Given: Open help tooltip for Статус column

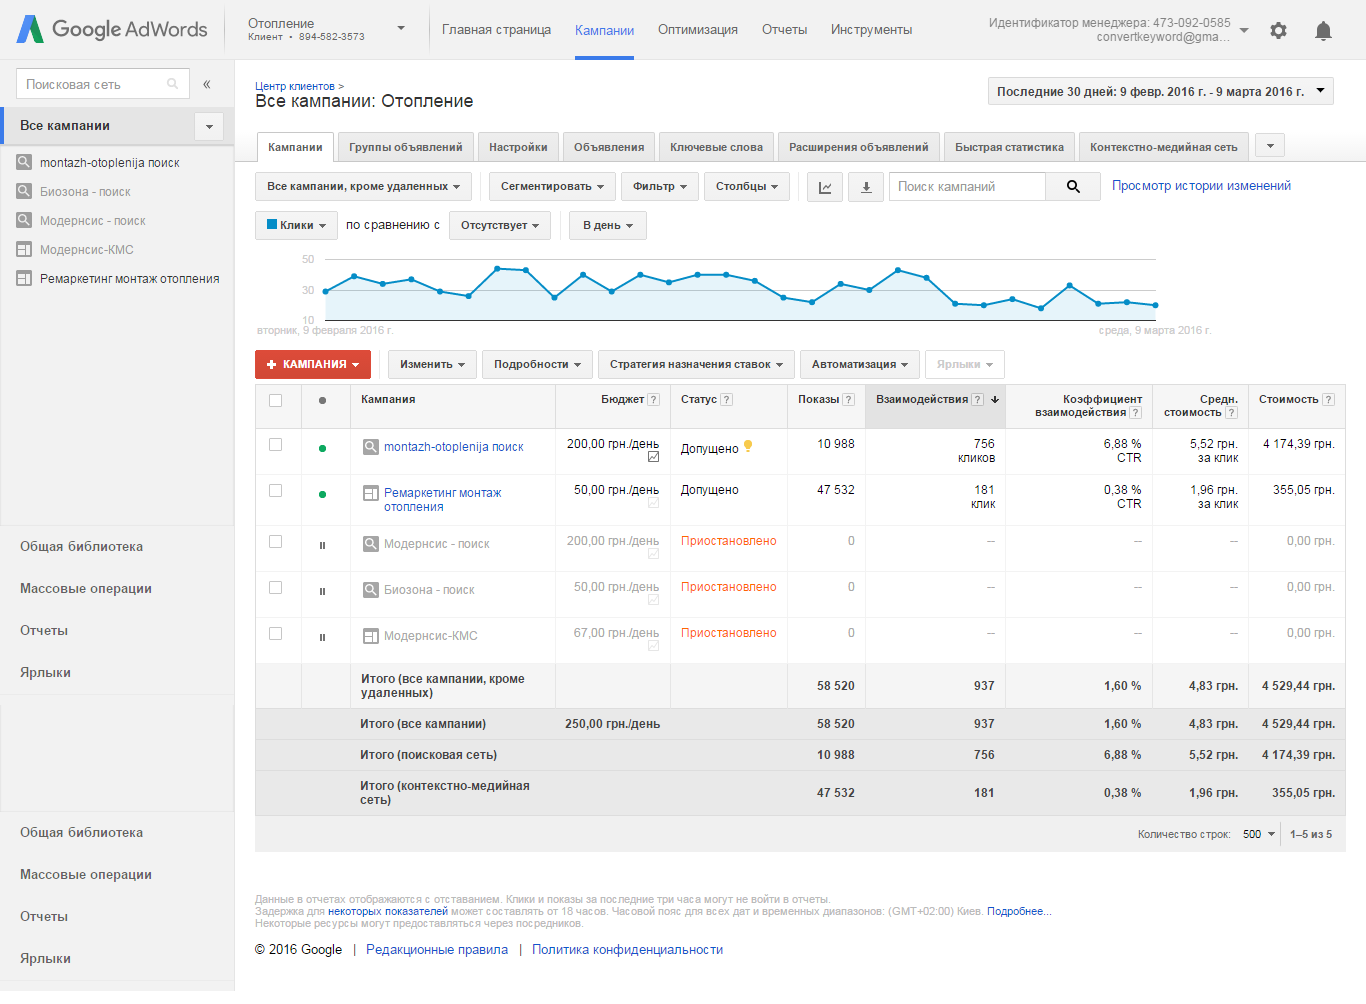Looking at the screenshot, I should click(727, 400).
